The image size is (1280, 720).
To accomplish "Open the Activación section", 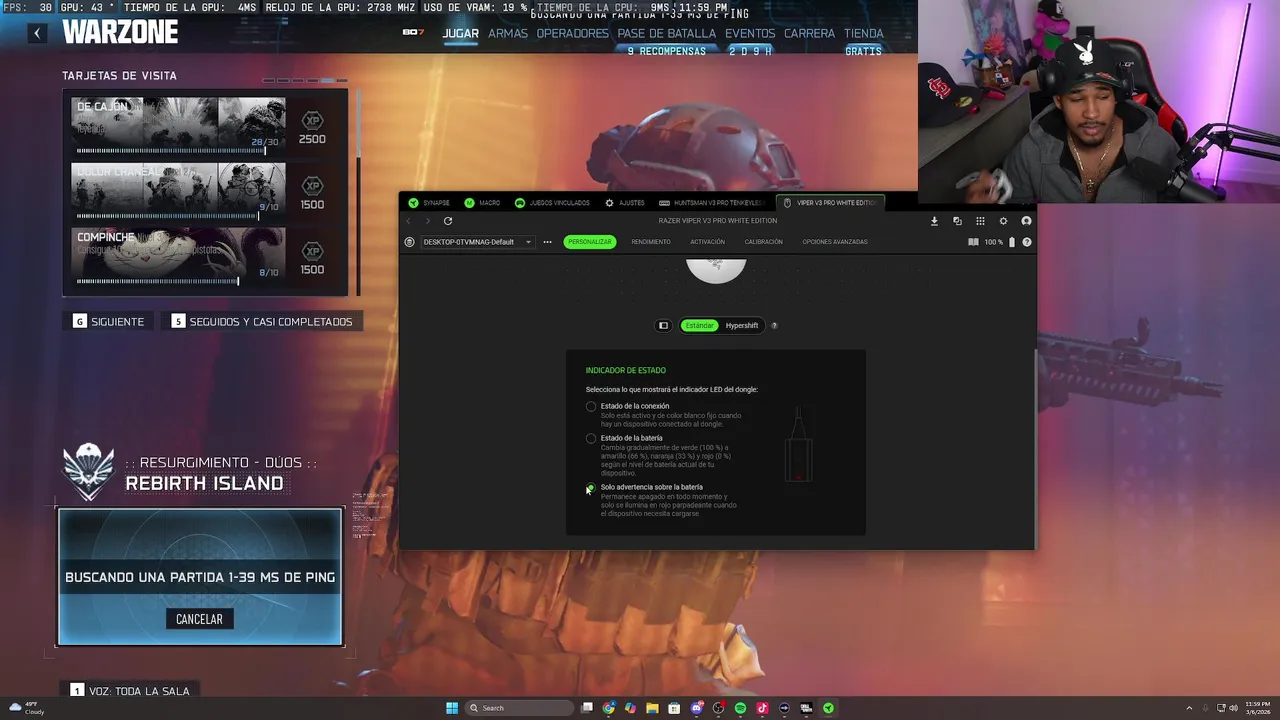I will pyautogui.click(x=707, y=242).
